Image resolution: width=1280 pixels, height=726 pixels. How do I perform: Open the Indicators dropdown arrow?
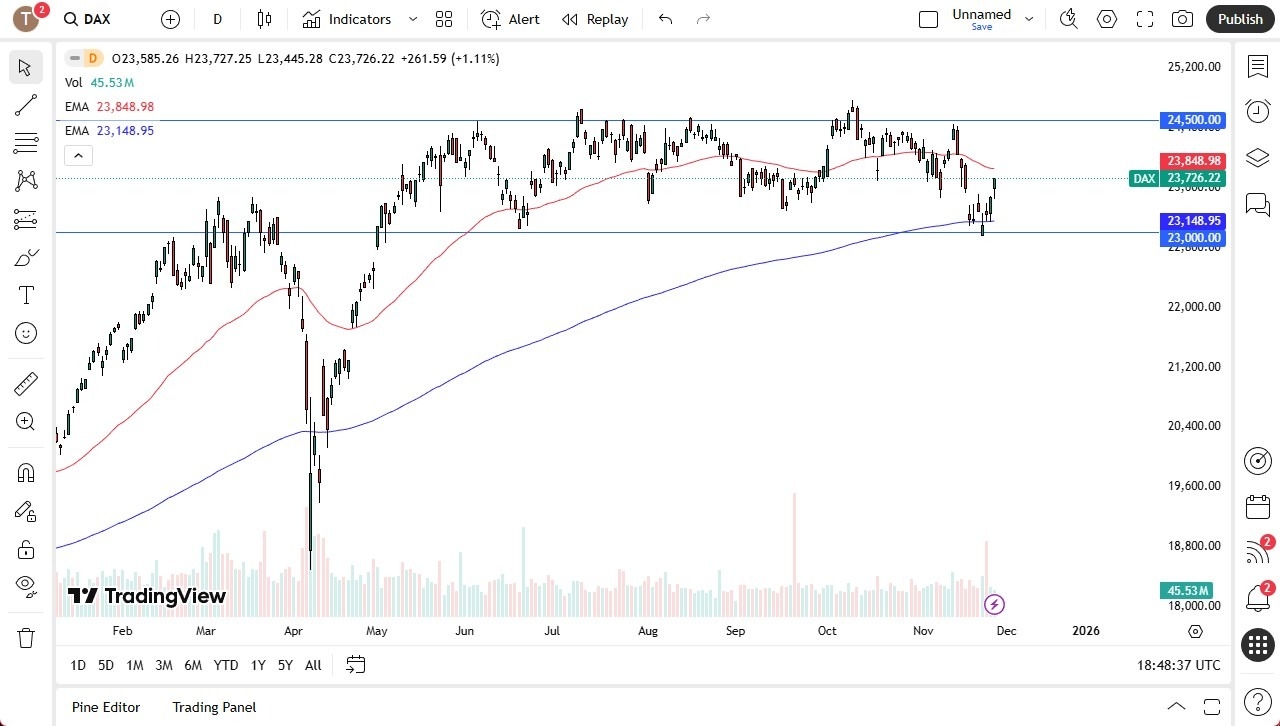pos(411,18)
